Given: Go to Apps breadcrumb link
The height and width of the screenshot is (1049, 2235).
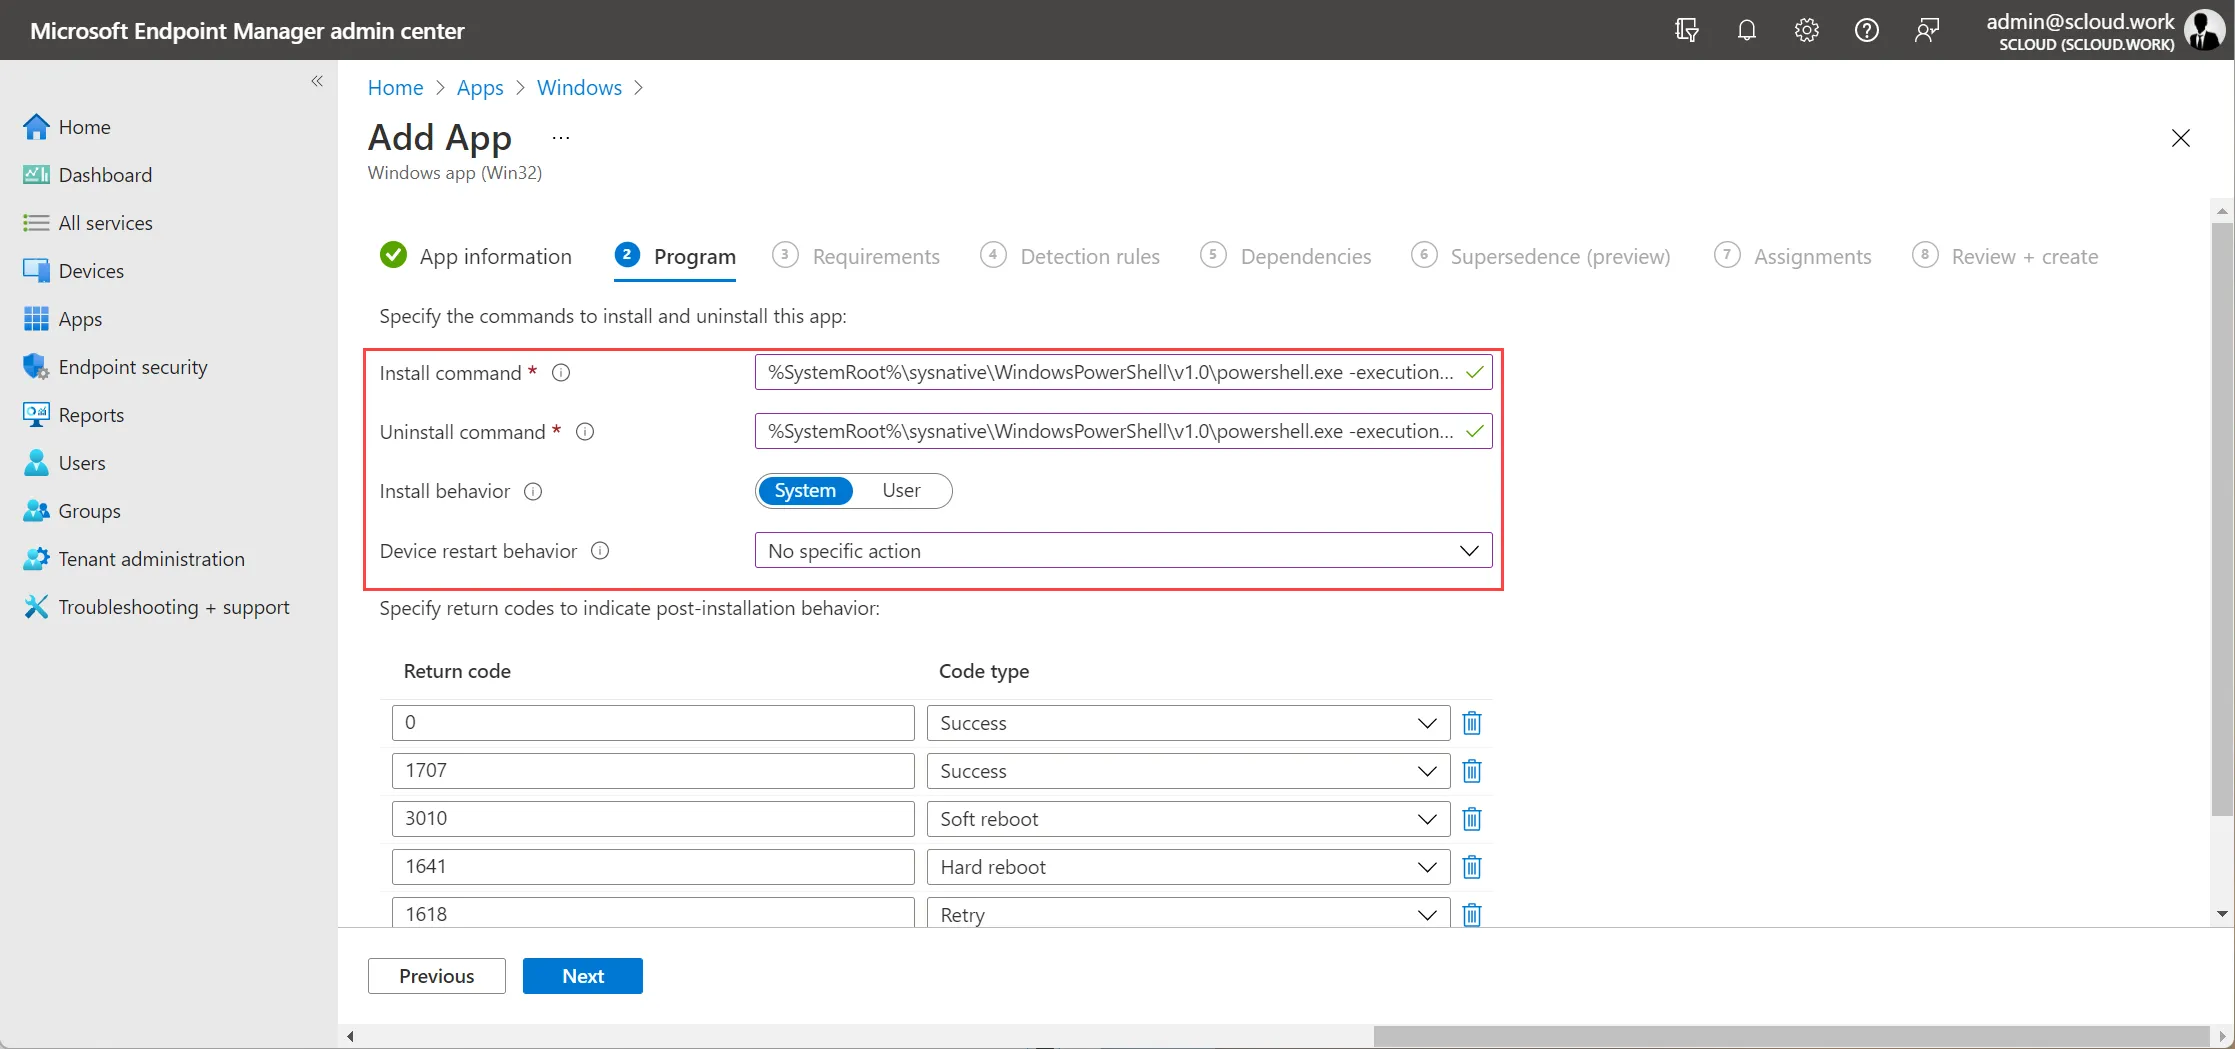Looking at the screenshot, I should (x=480, y=87).
